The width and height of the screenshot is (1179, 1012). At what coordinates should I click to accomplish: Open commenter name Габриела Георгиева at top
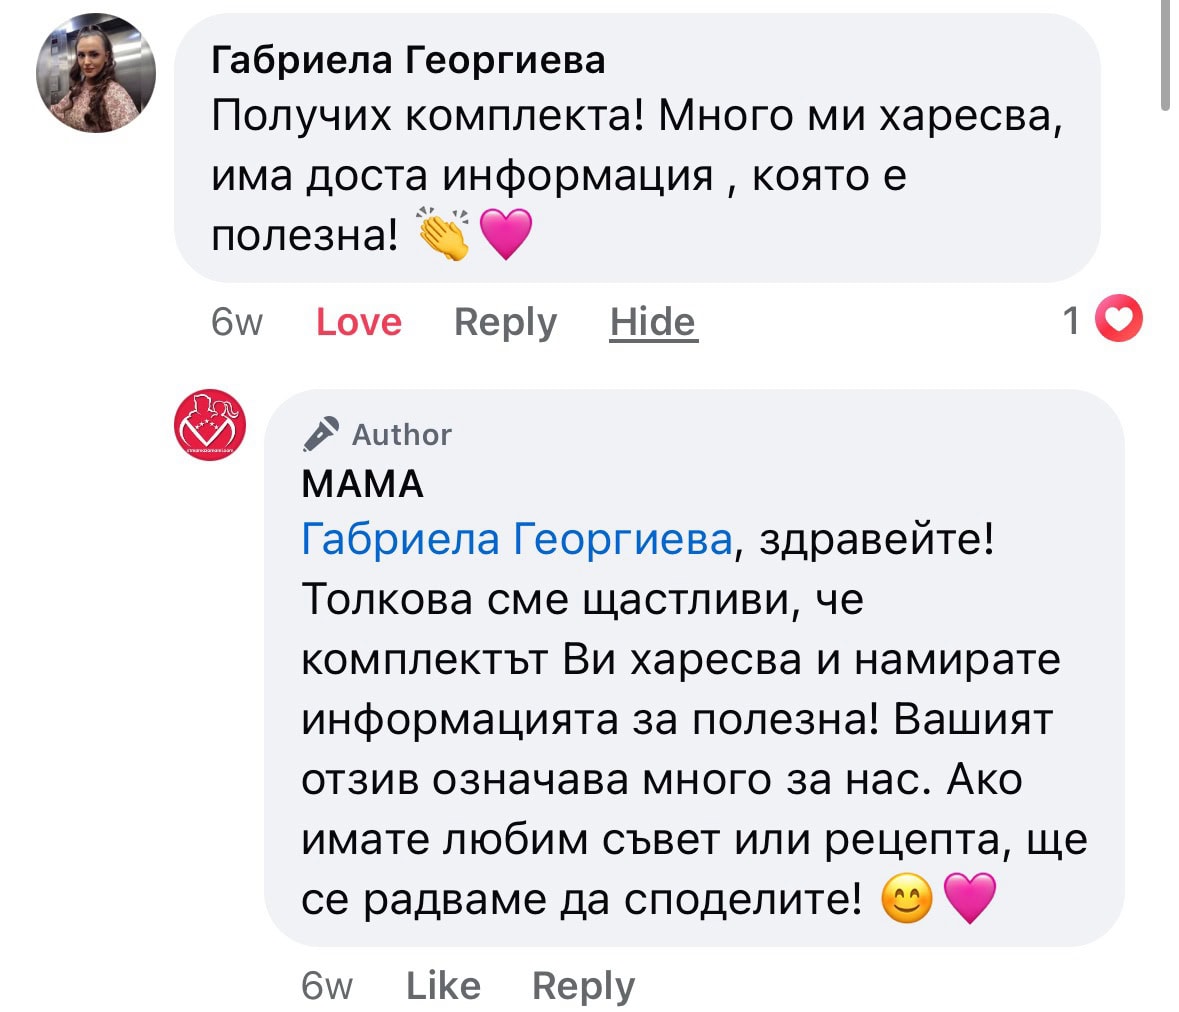point(408,60)
